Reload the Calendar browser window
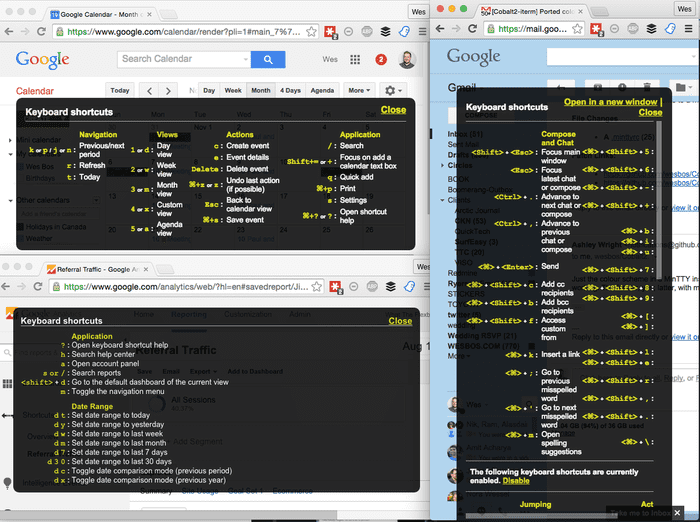Viewport: 700px width, 522px height. pos(41,32)
